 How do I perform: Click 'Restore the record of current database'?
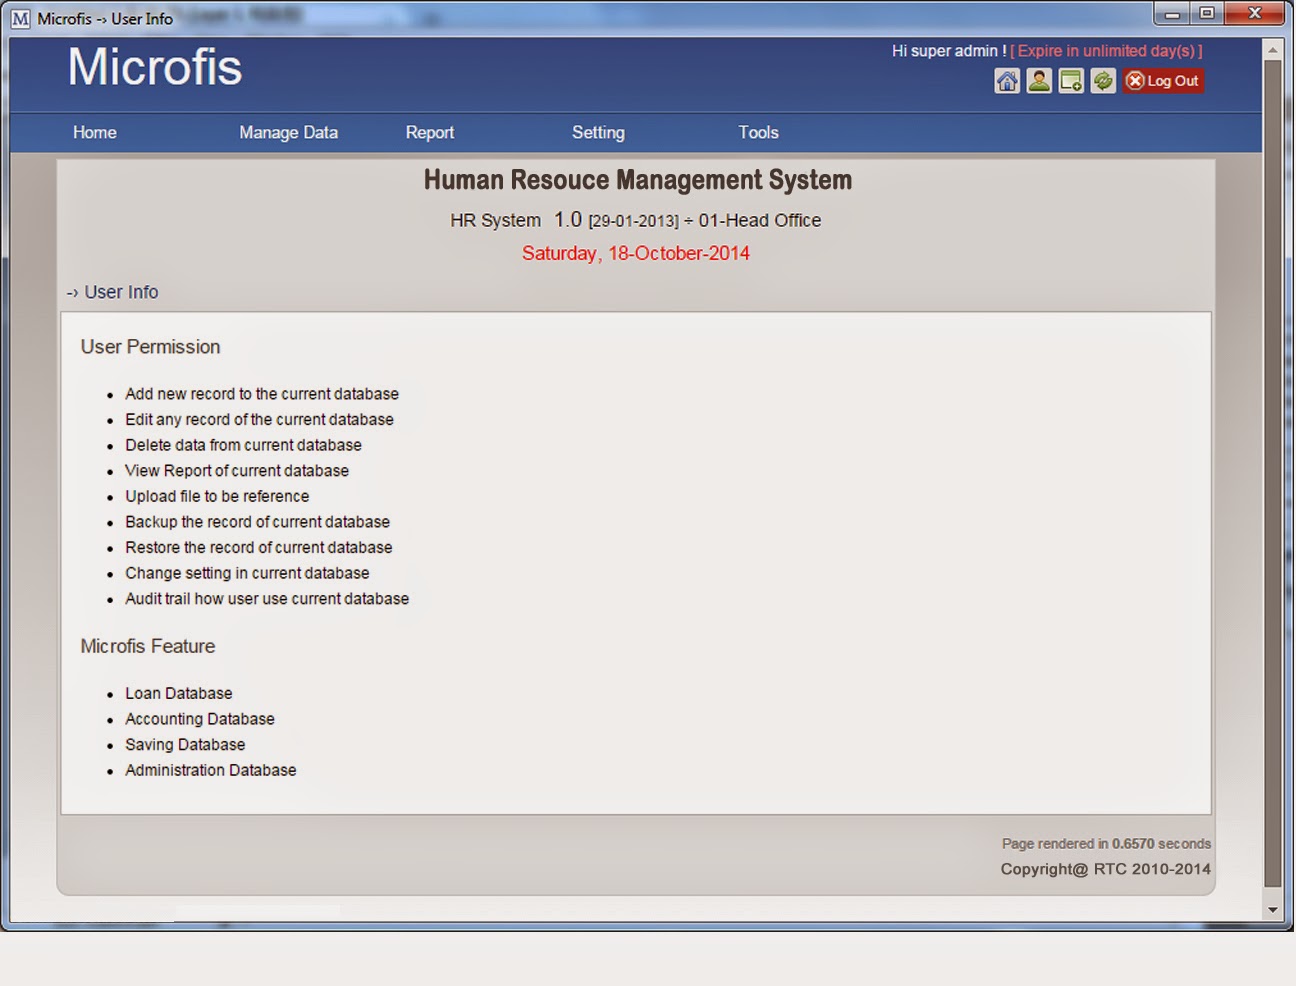click(259, 548)
